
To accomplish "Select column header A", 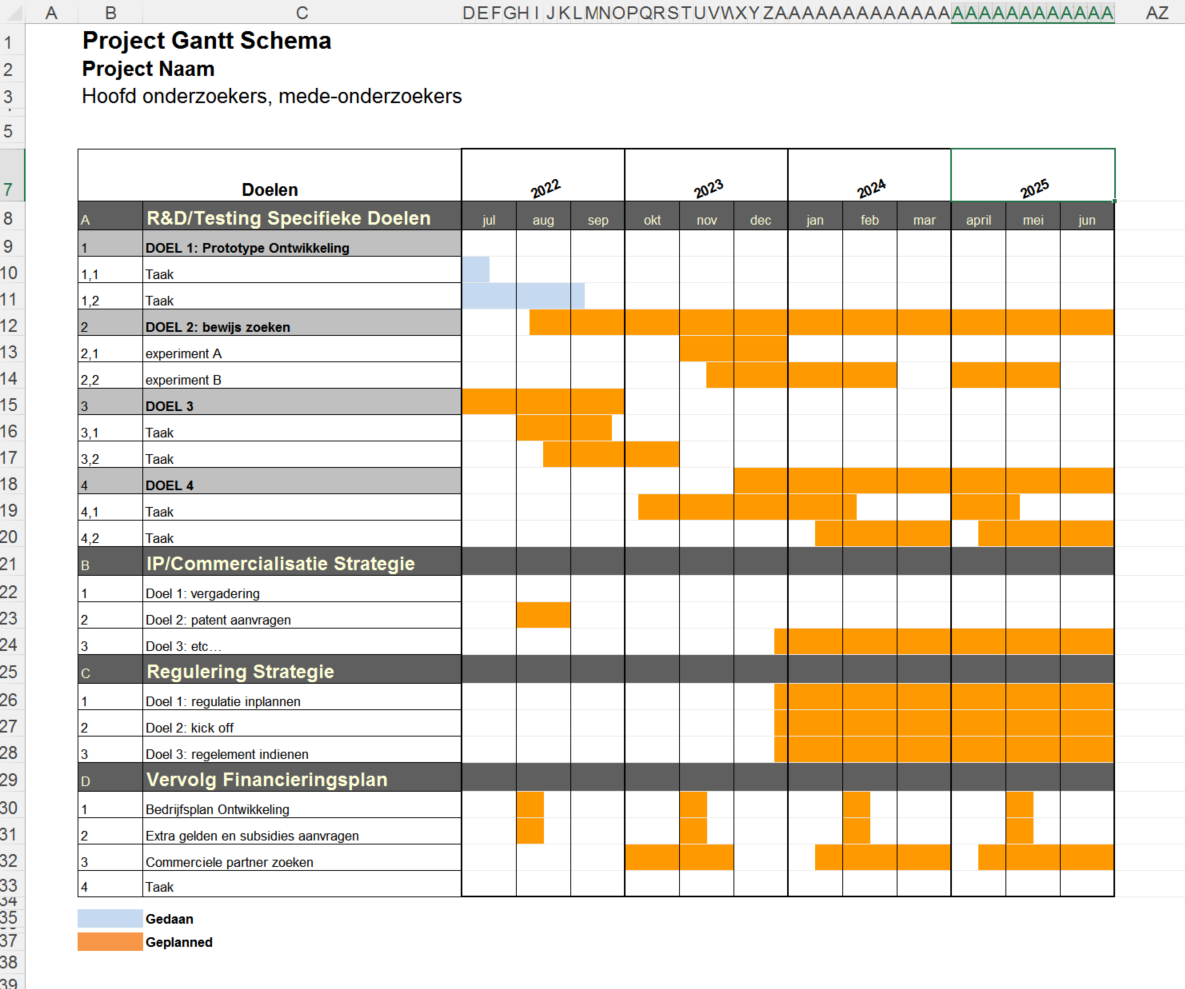I will pos(50,12).
